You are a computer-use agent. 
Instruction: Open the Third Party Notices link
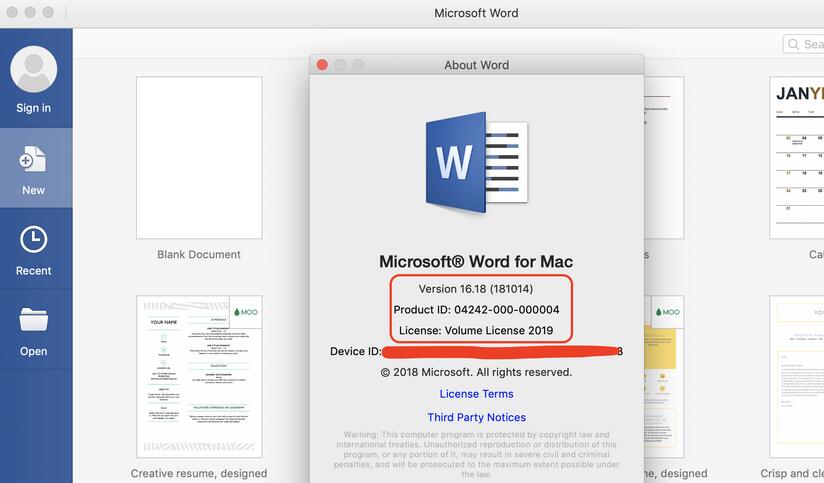pos(477,417)
